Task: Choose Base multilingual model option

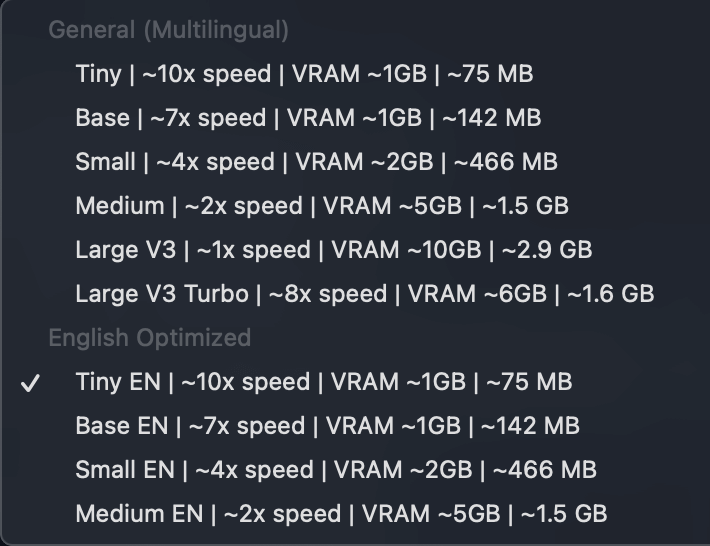Action: [x=308, y=118]
